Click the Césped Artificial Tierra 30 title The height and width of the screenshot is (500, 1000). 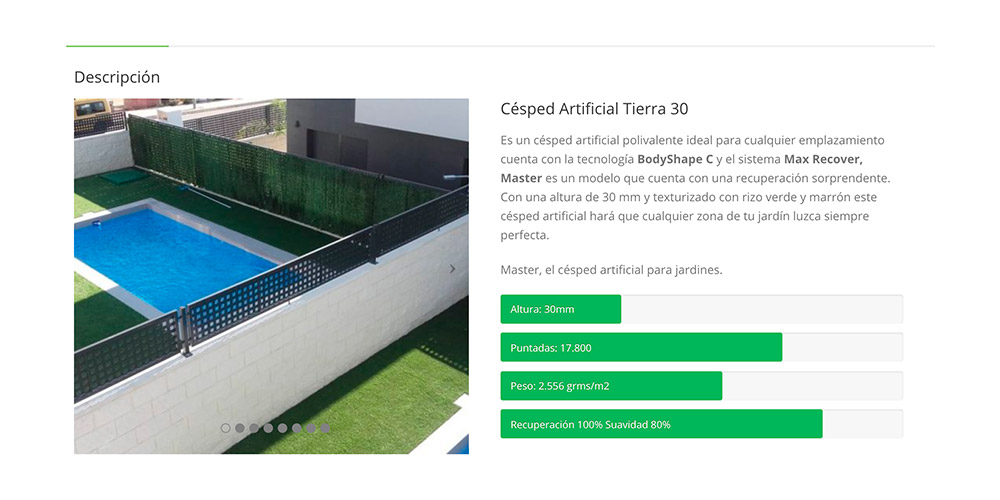pos(594,109)
